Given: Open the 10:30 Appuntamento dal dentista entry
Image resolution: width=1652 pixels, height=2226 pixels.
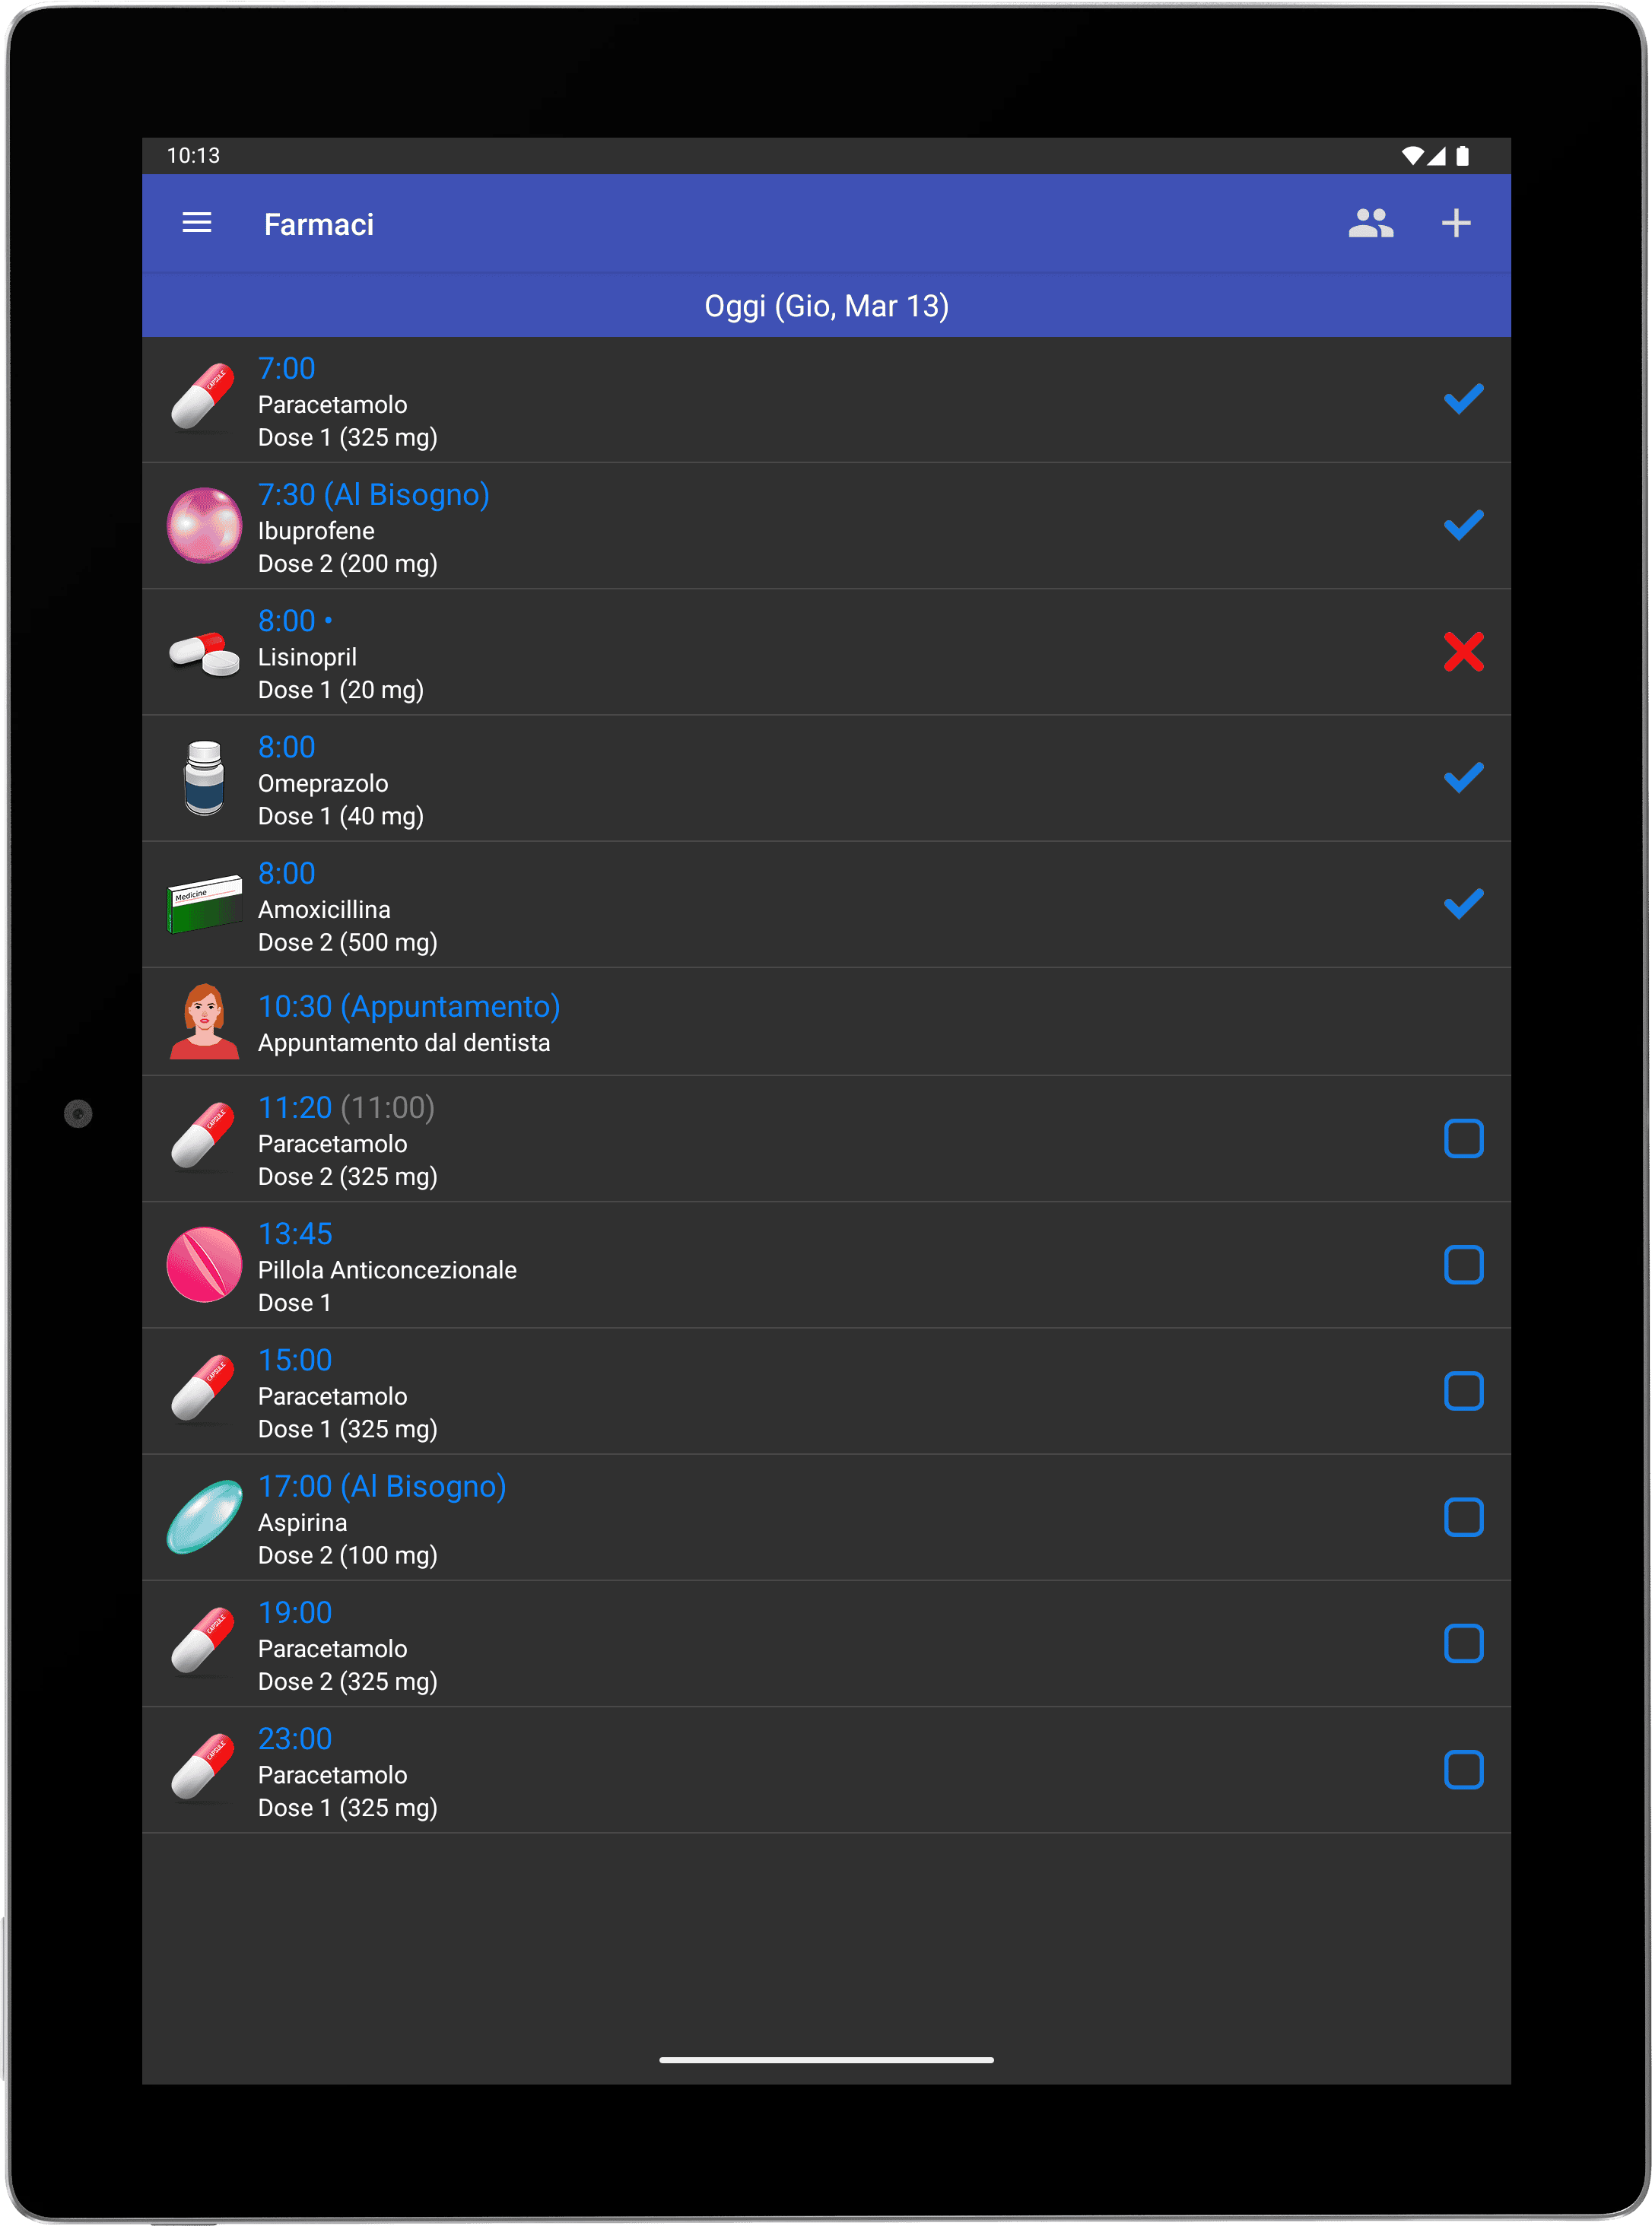Looking at the screenshot, I should 826,1022.
